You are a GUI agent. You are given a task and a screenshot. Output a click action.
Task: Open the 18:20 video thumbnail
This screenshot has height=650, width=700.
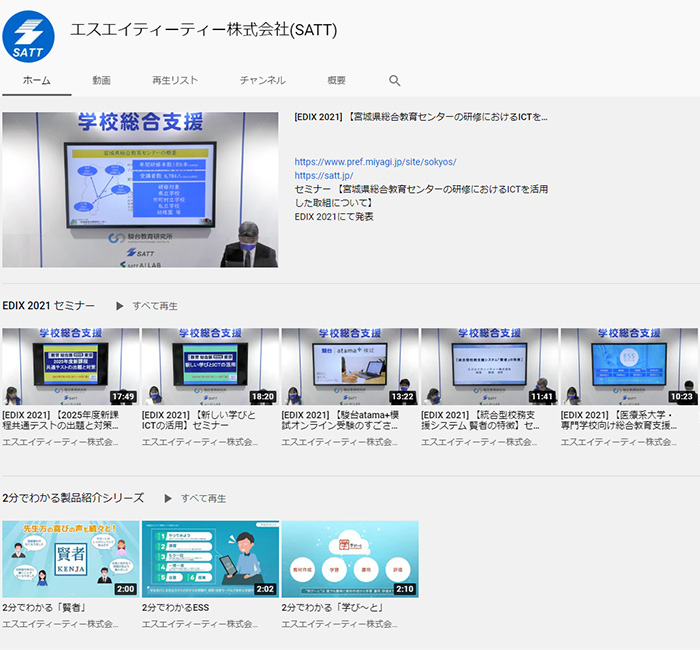(210, 367)
